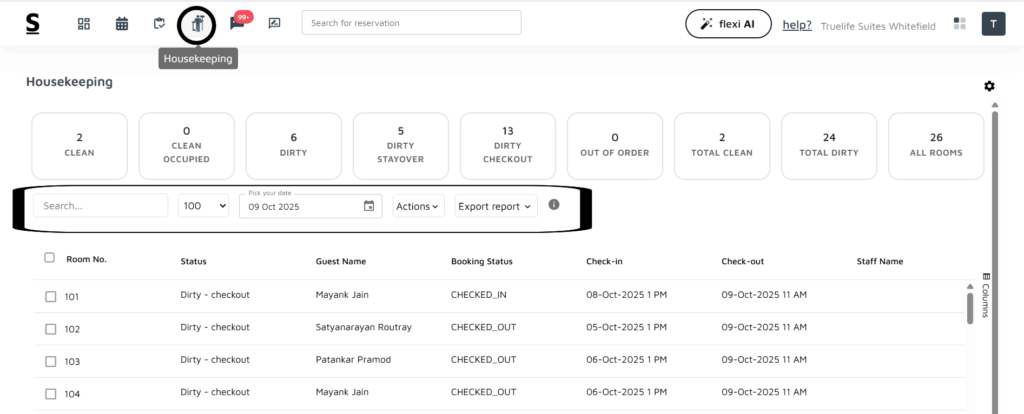Screen dimensions: 1024x414
Task: Click the help? link
Action: click(x=796, y=25)
